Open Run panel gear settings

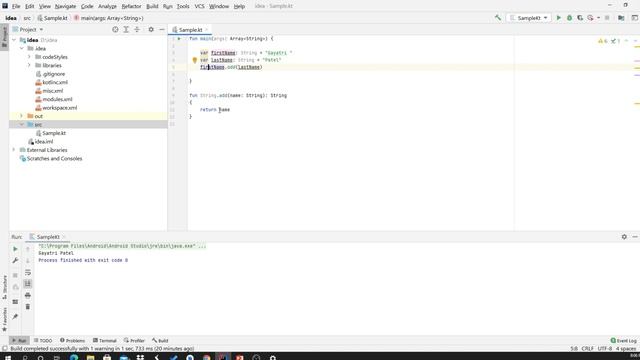point(624,237)
